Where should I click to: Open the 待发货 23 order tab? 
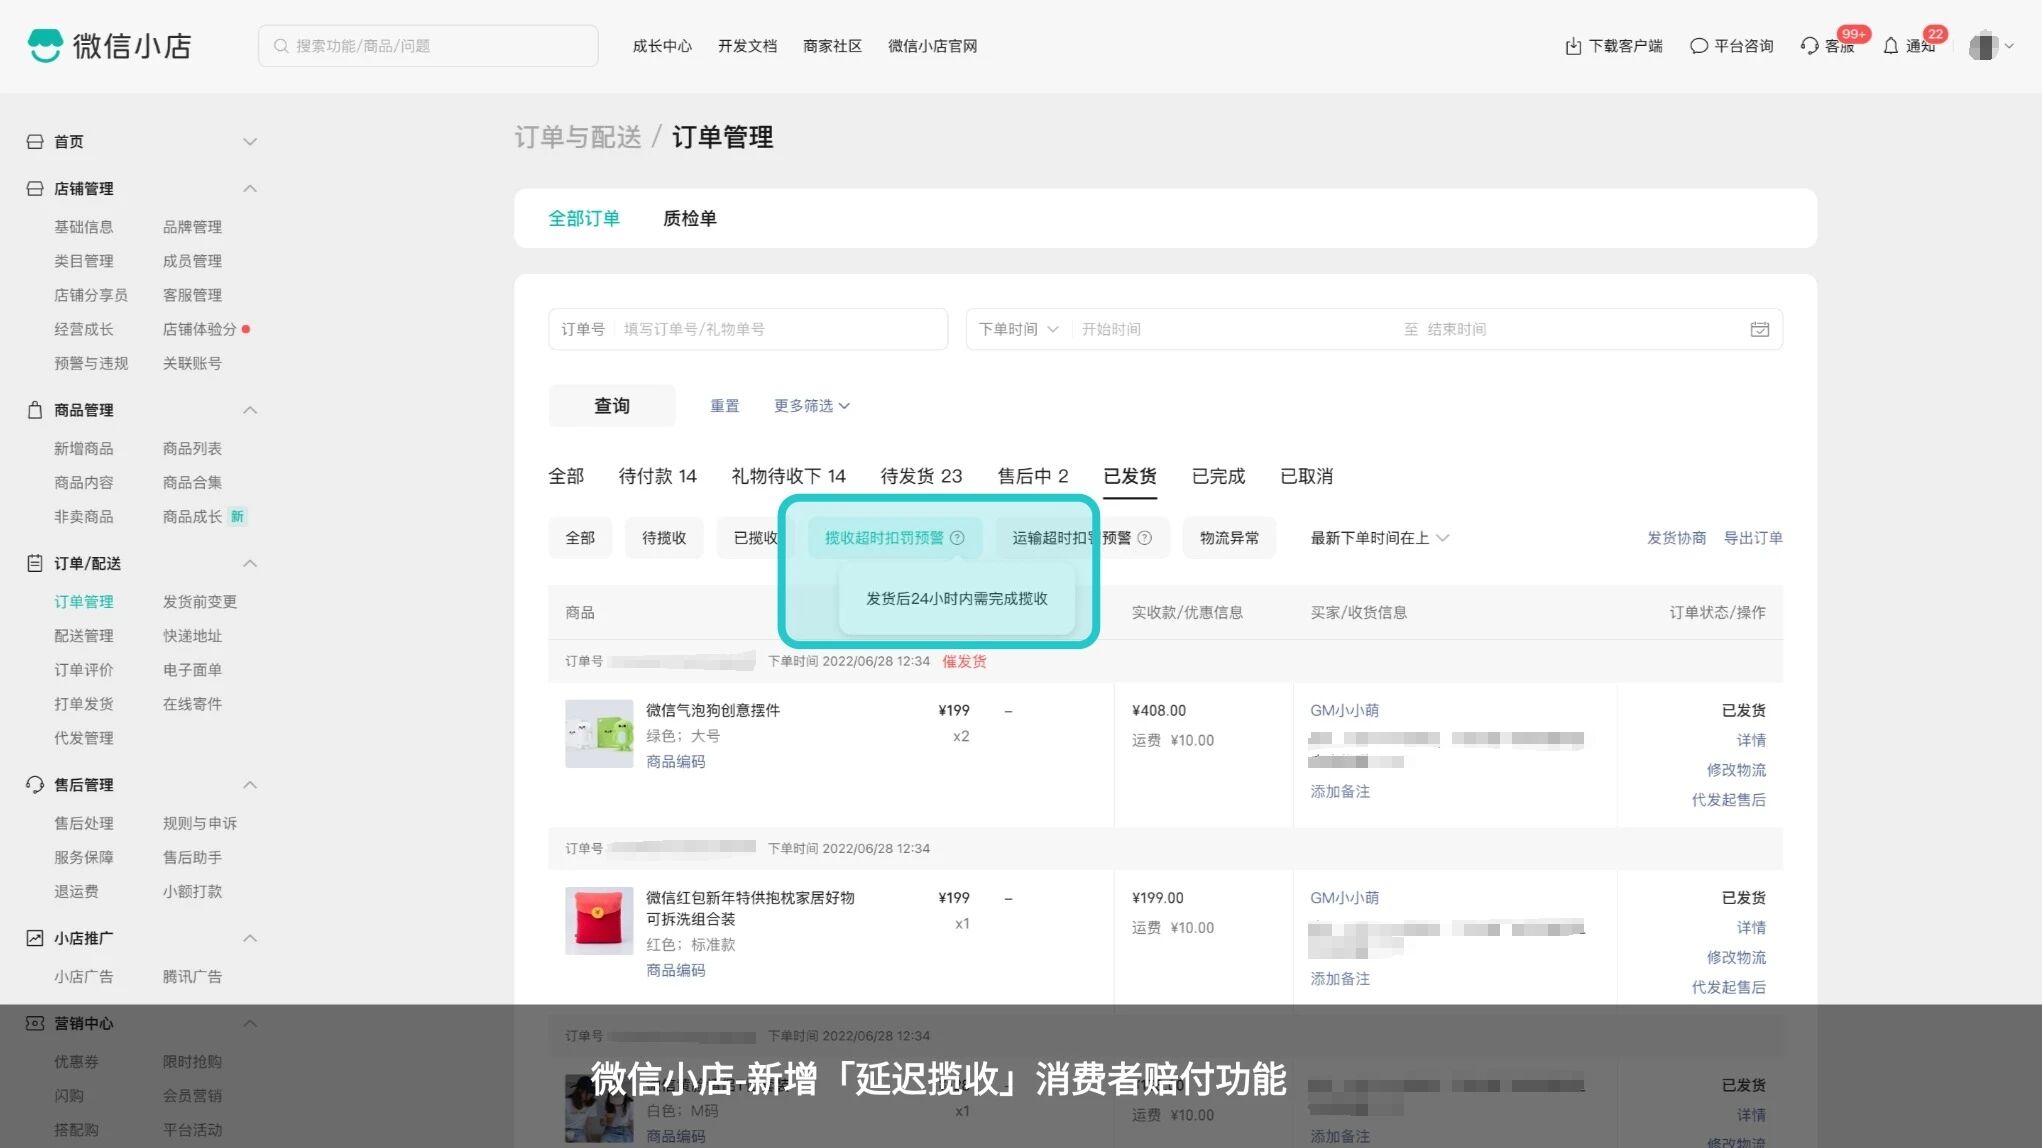click(920, 476)
